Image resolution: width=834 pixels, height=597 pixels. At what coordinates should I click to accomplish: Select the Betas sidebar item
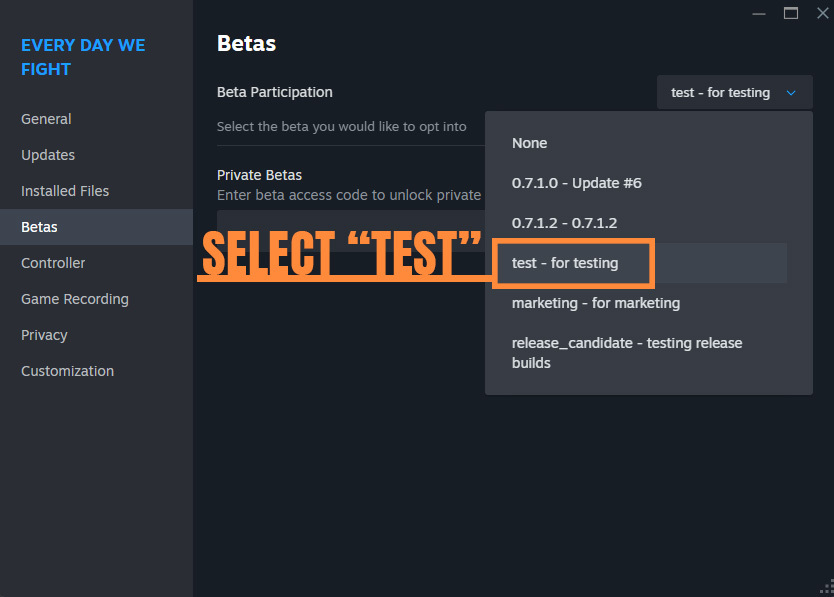click(x=40, y=227)
